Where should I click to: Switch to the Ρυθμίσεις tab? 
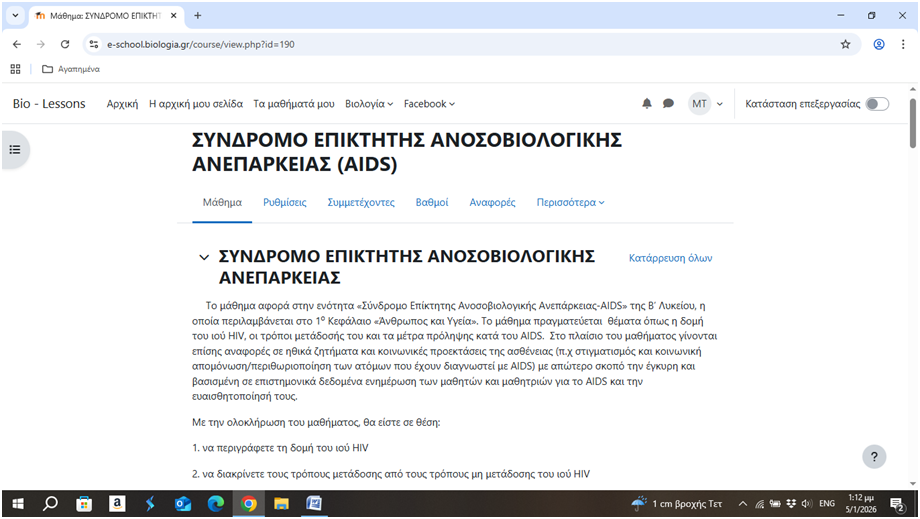pyautogui.click(x=284, y=202)
